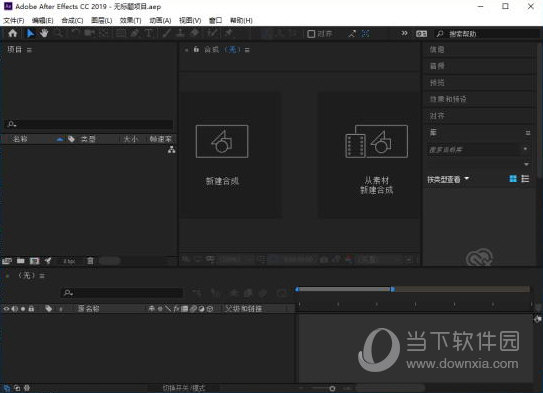Select the Brush tool in toolbar

pos(167,34)
